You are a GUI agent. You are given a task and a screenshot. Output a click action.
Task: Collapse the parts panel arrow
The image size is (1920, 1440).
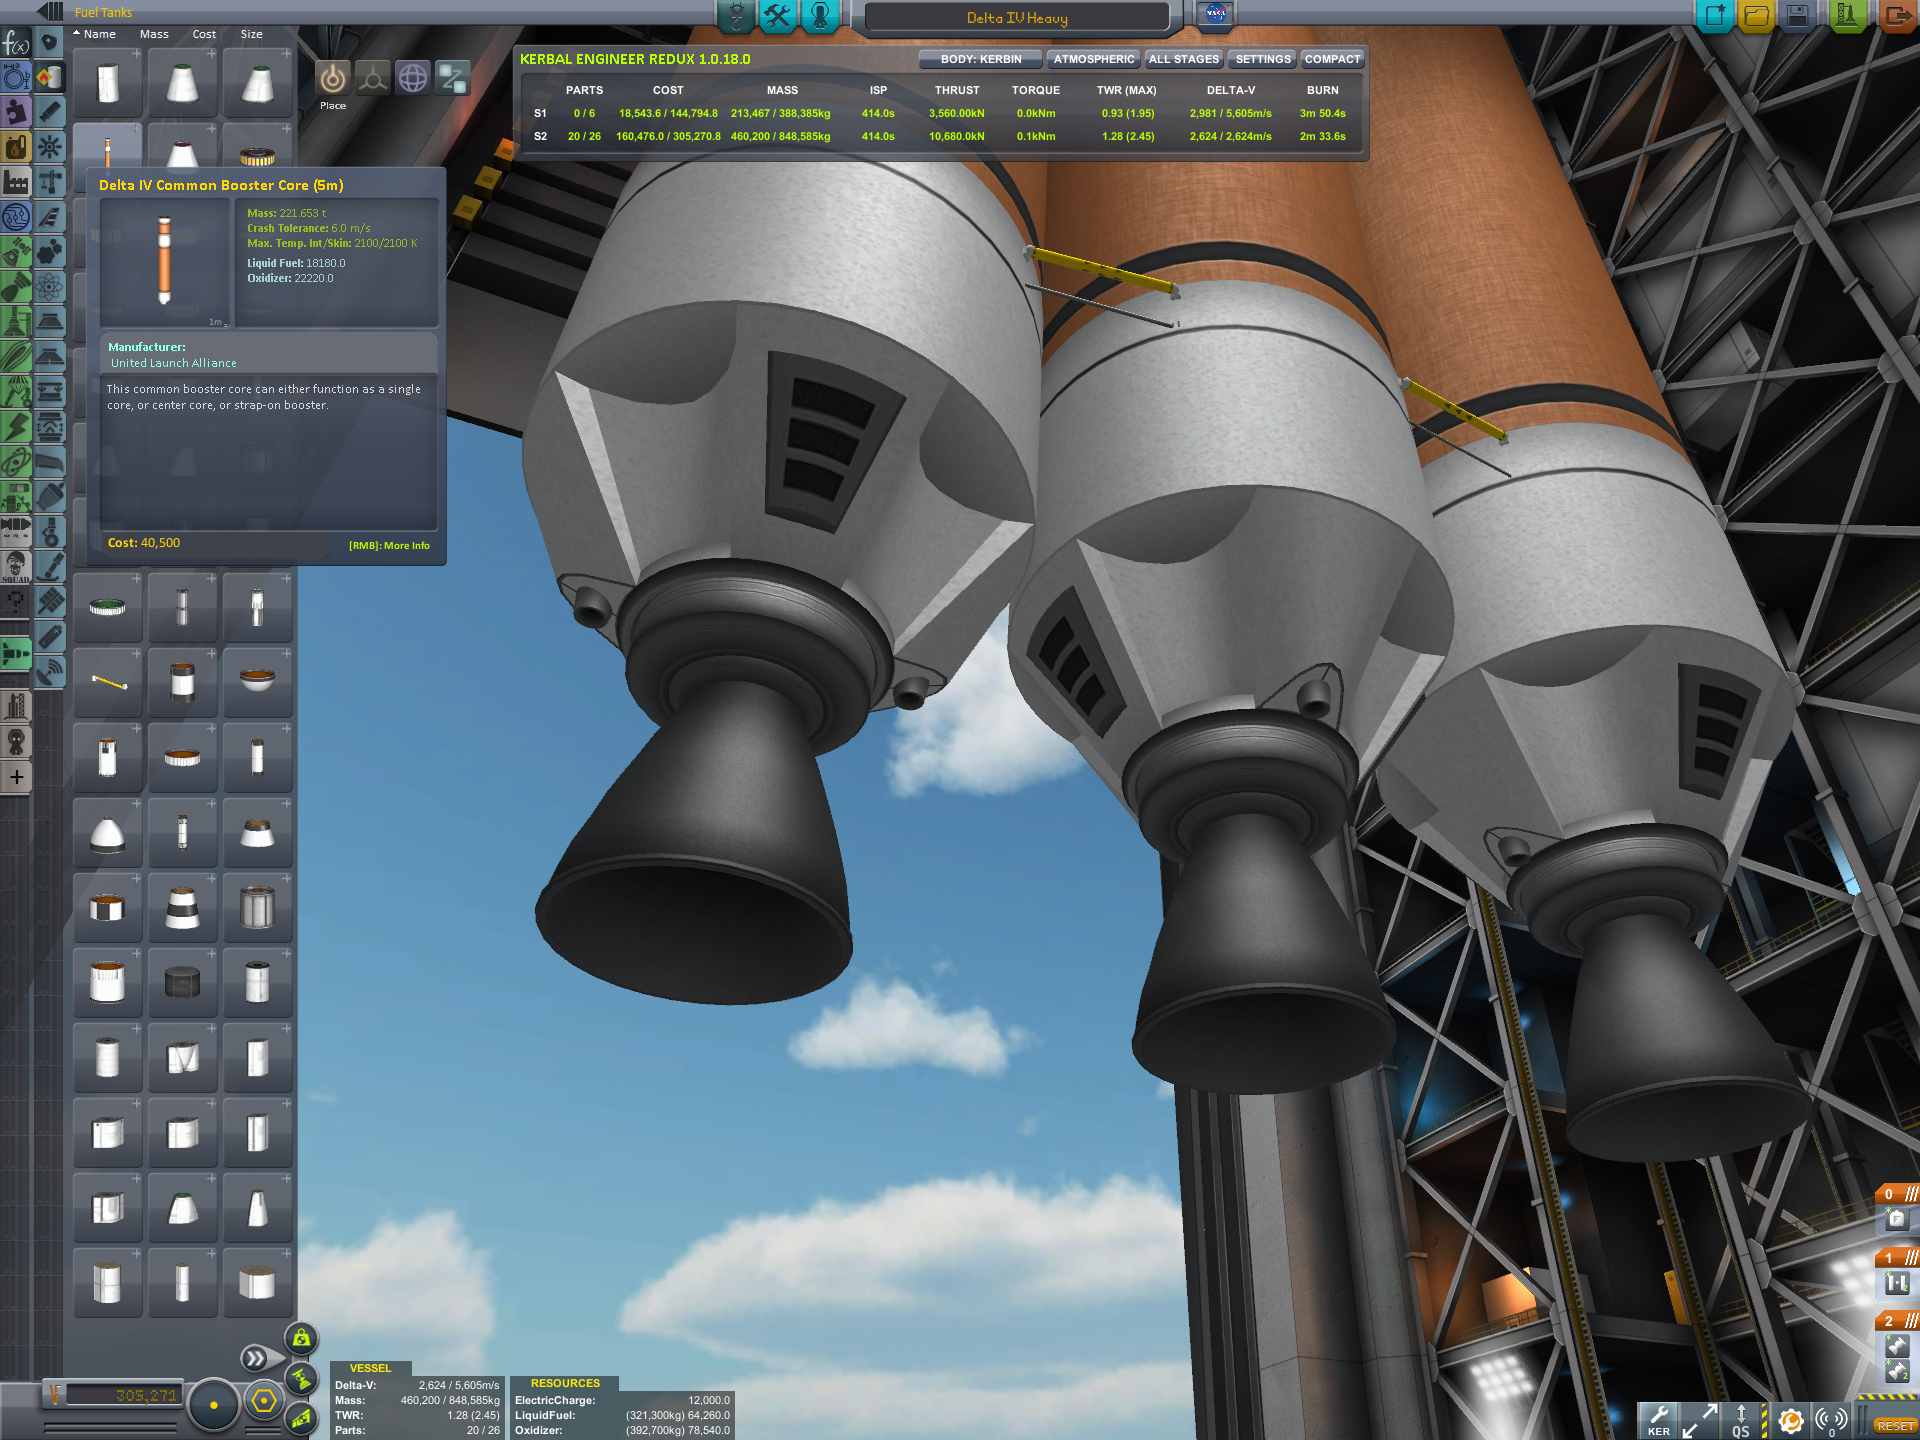click(50, 12)
